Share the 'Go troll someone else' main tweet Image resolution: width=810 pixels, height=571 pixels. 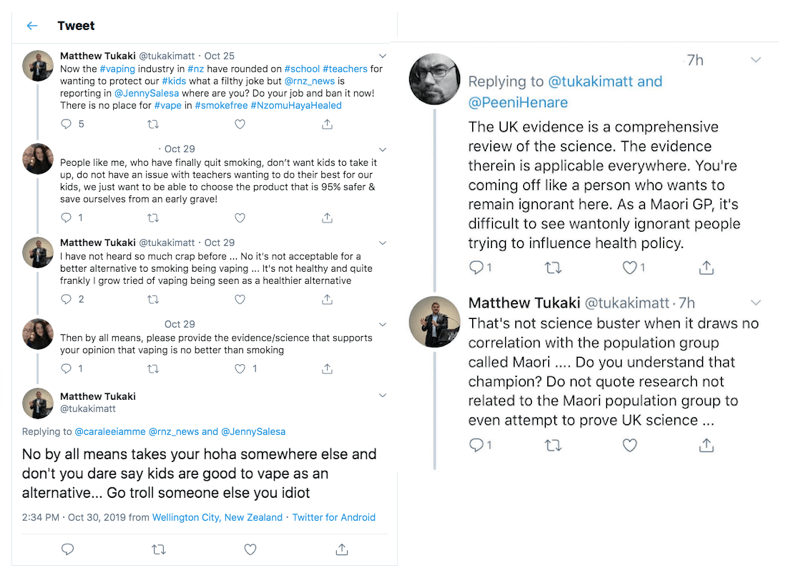coord(342,549)
